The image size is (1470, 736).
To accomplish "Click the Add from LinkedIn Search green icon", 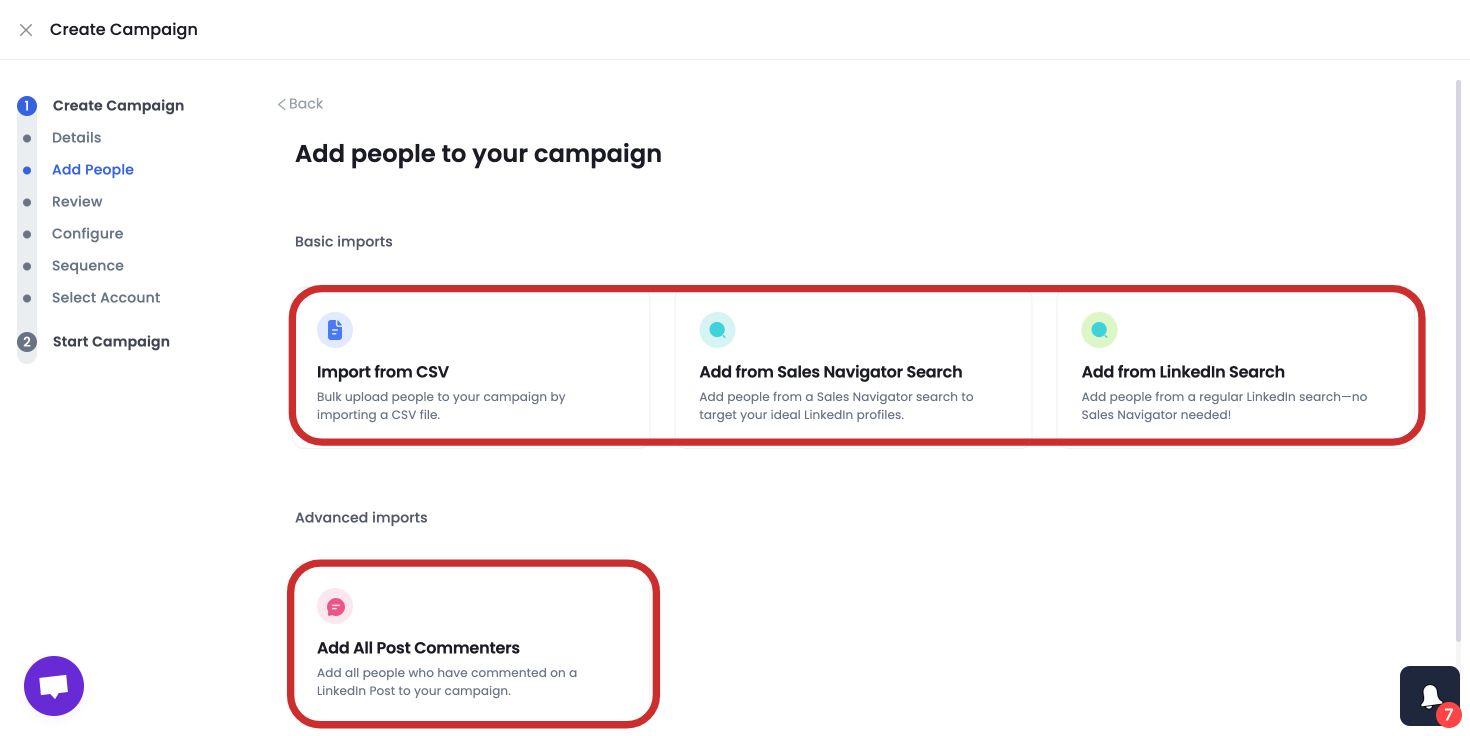I will 1099,330.
